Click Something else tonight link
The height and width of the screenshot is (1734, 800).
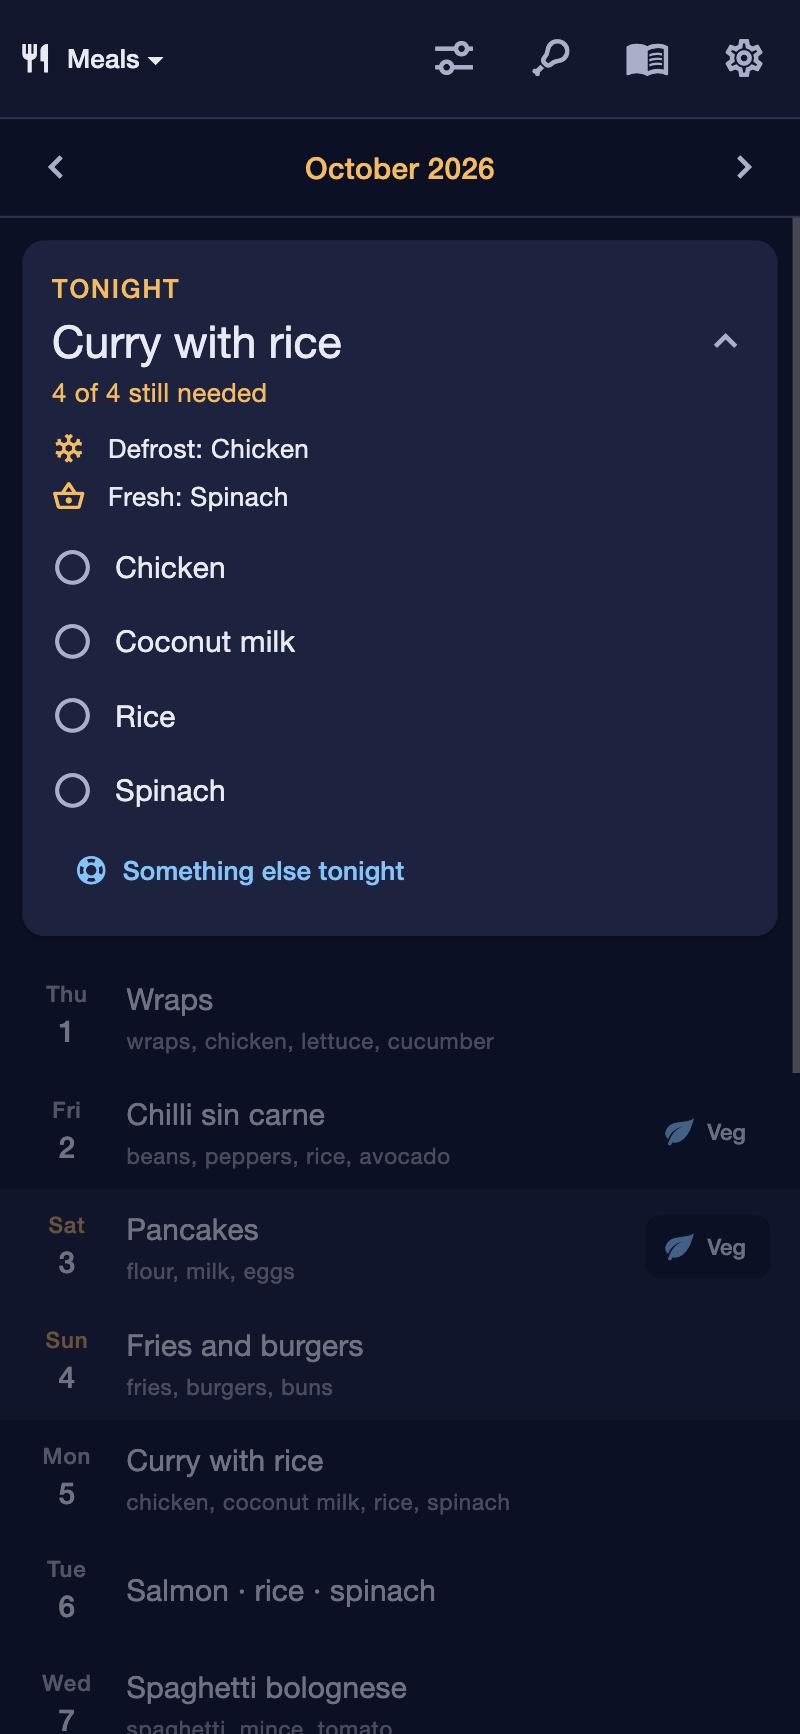pyautogui.click(x=263, y=871)
